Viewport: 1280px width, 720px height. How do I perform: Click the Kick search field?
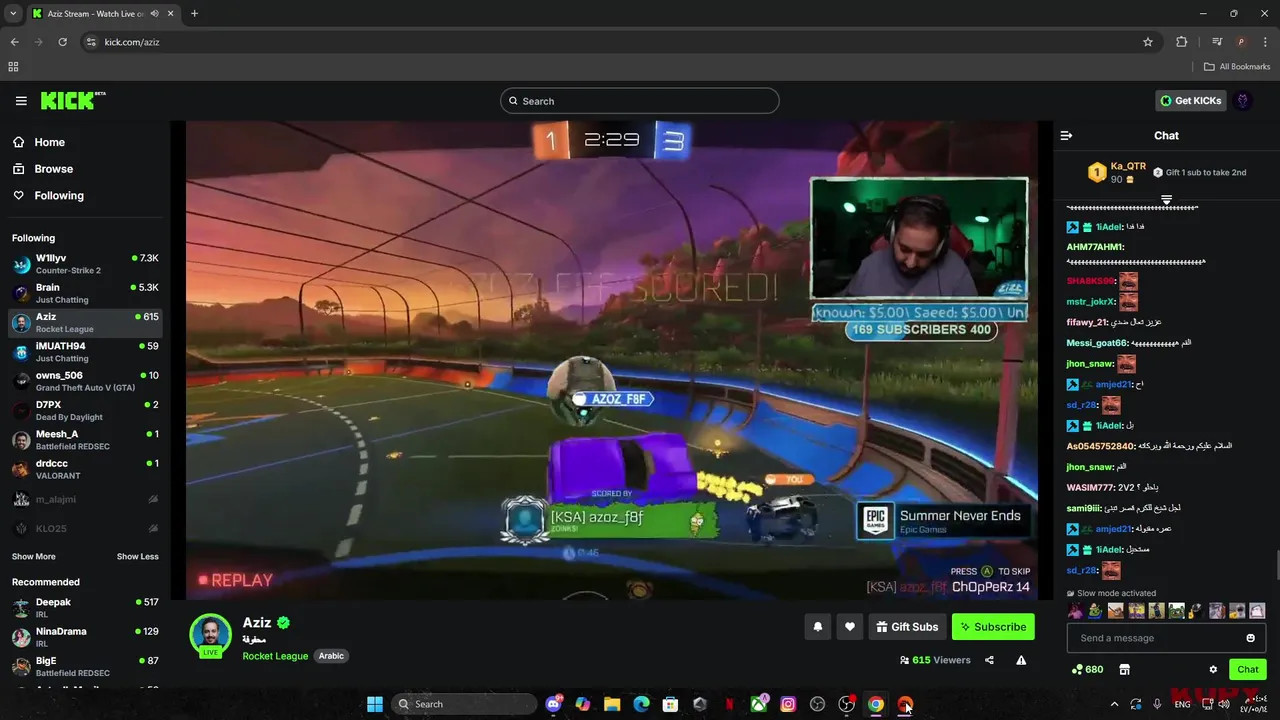(x=640, y=101)
